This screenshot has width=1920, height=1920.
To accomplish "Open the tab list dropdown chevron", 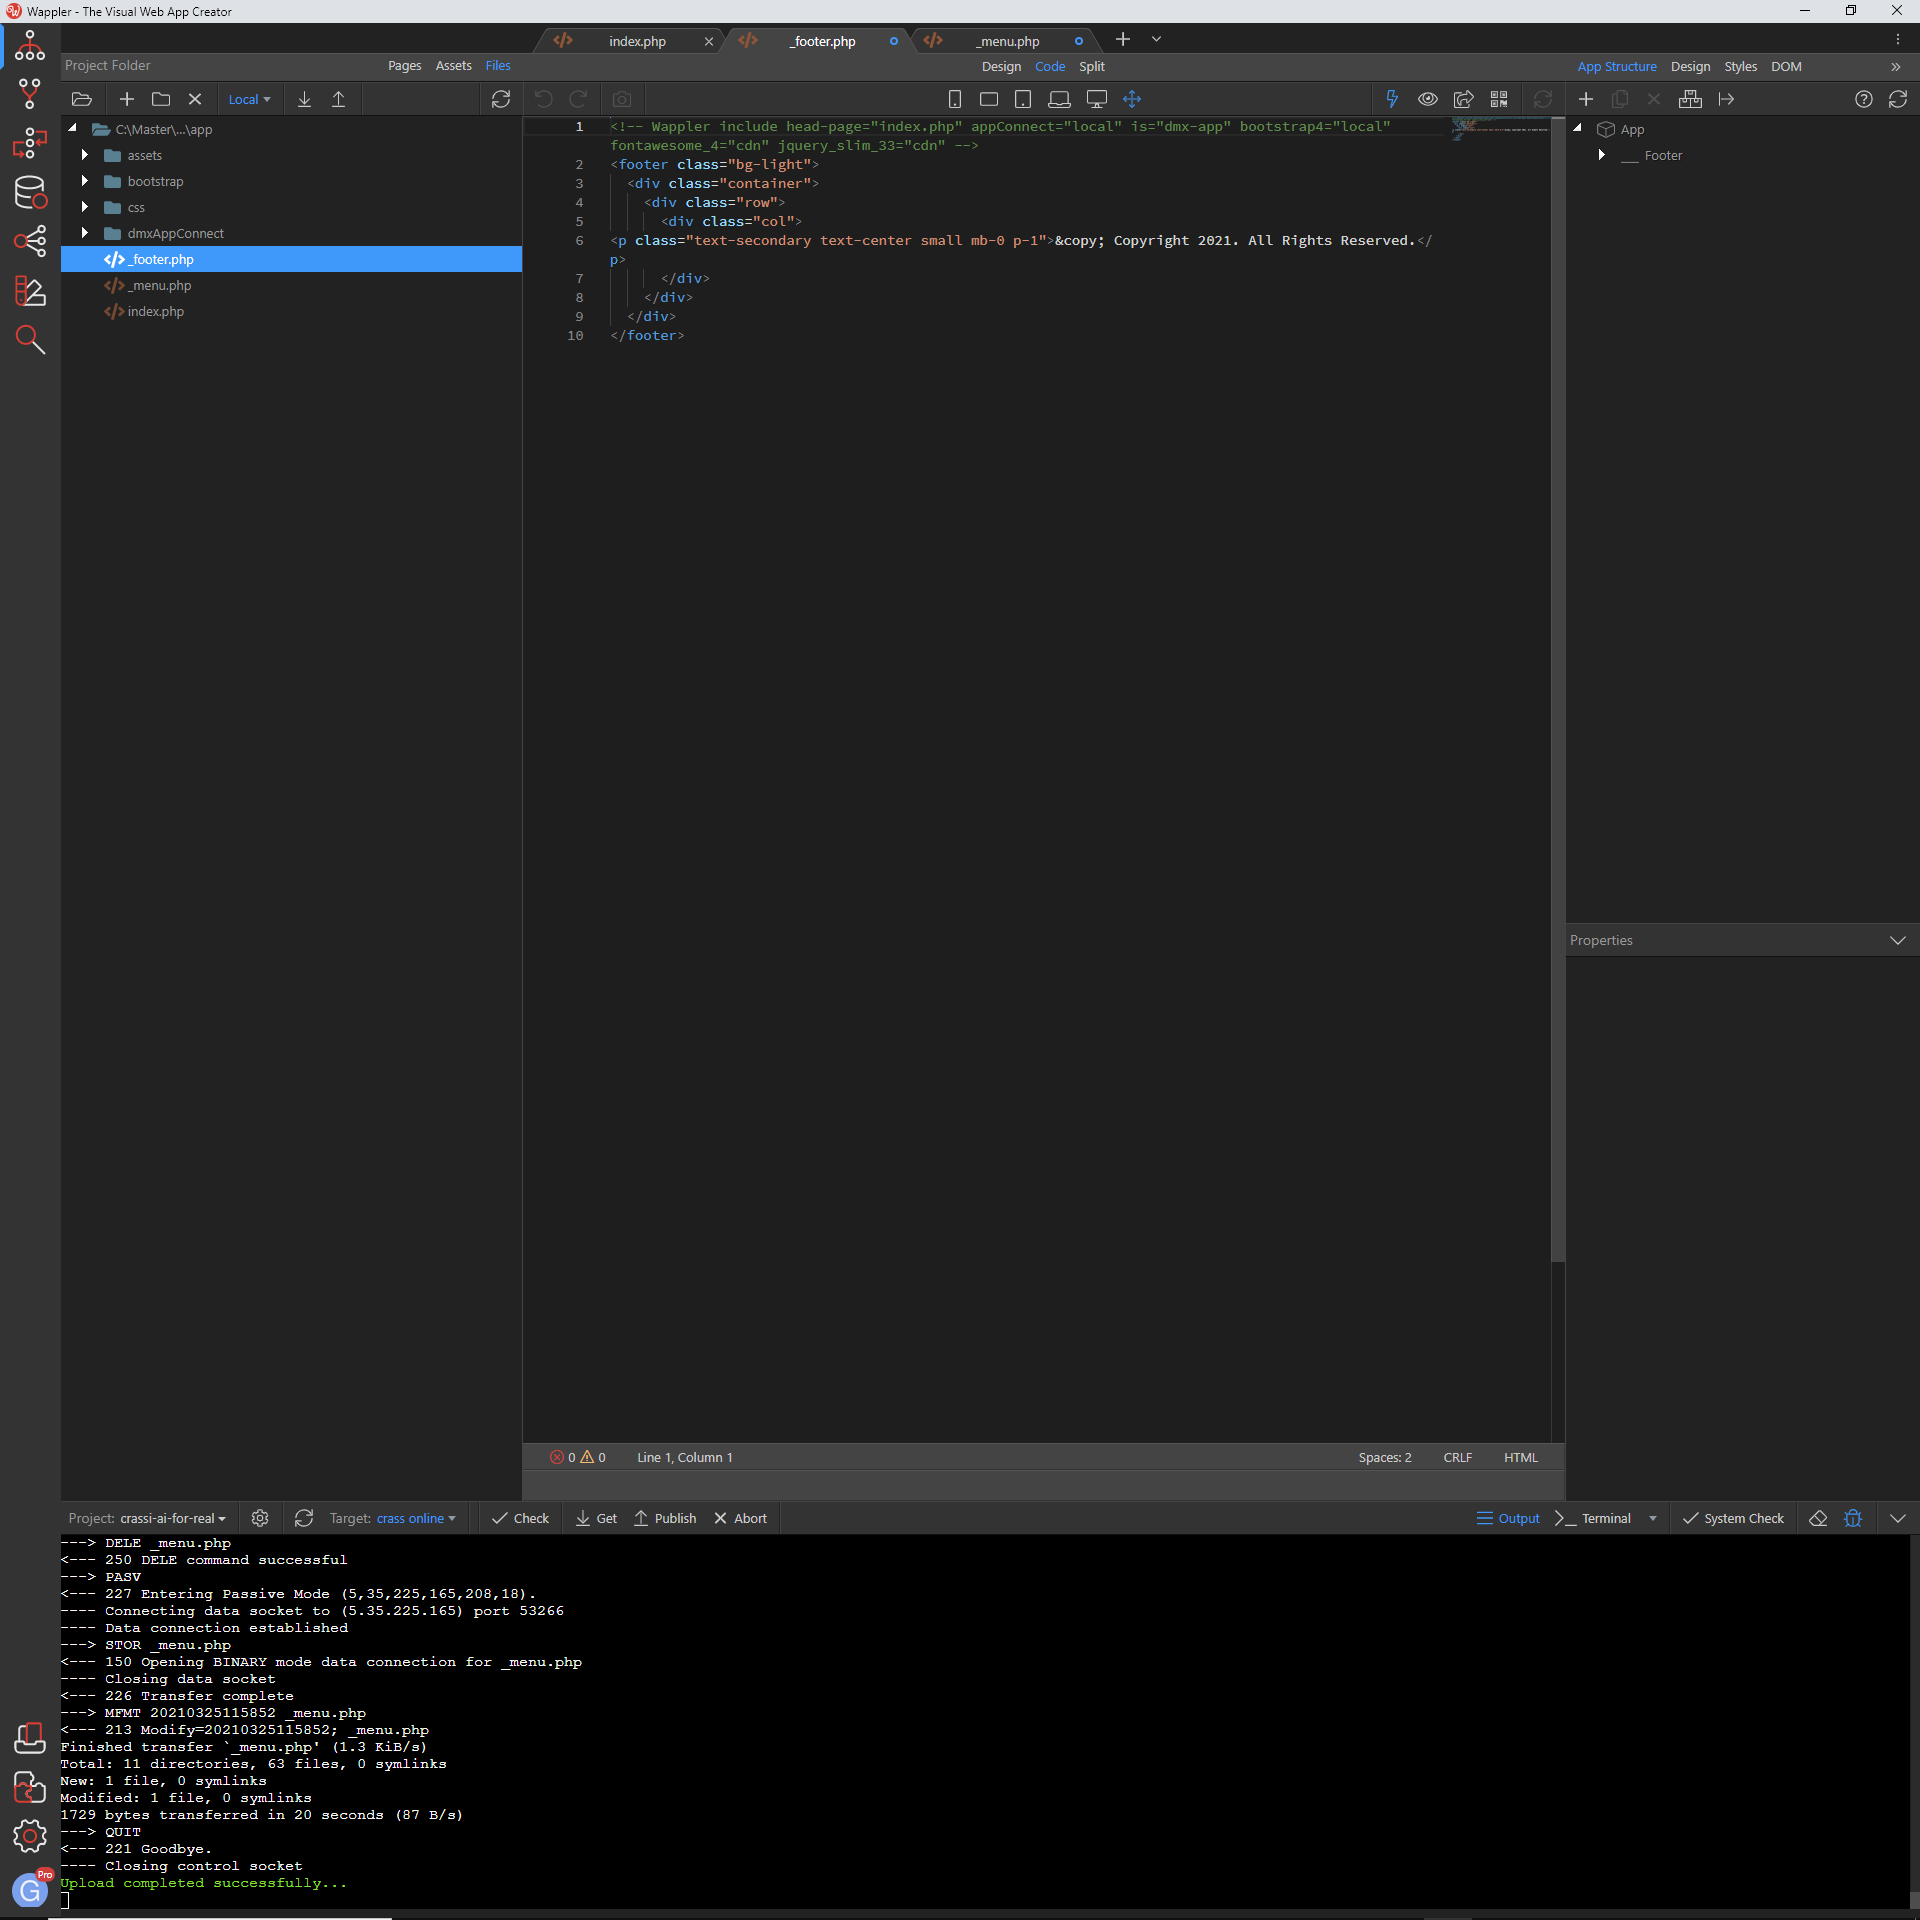I will [x=1157, y=39].
